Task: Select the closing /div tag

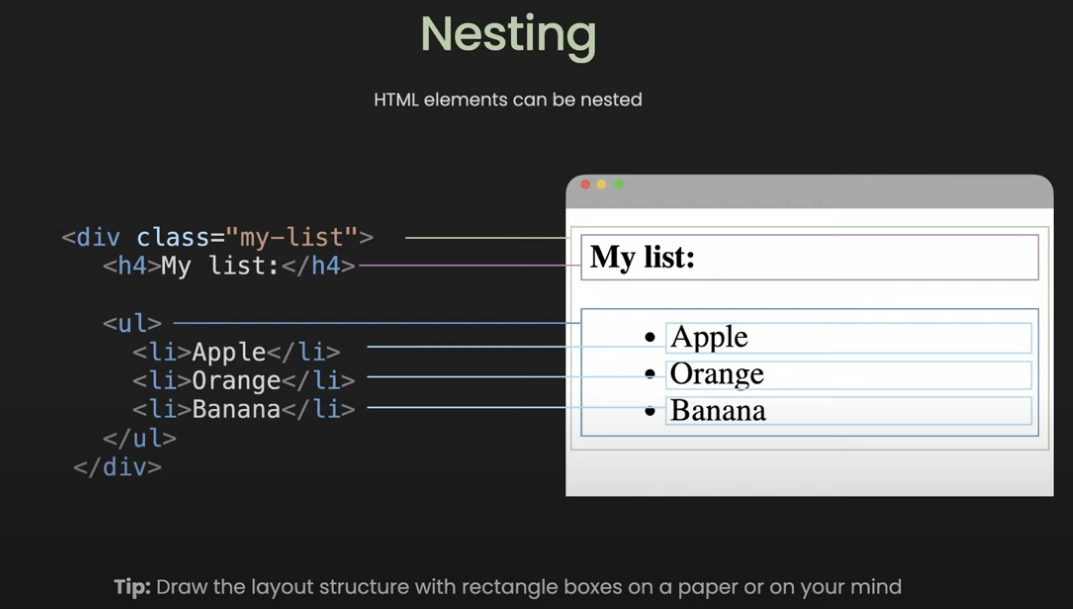Action: pos(118,467)
